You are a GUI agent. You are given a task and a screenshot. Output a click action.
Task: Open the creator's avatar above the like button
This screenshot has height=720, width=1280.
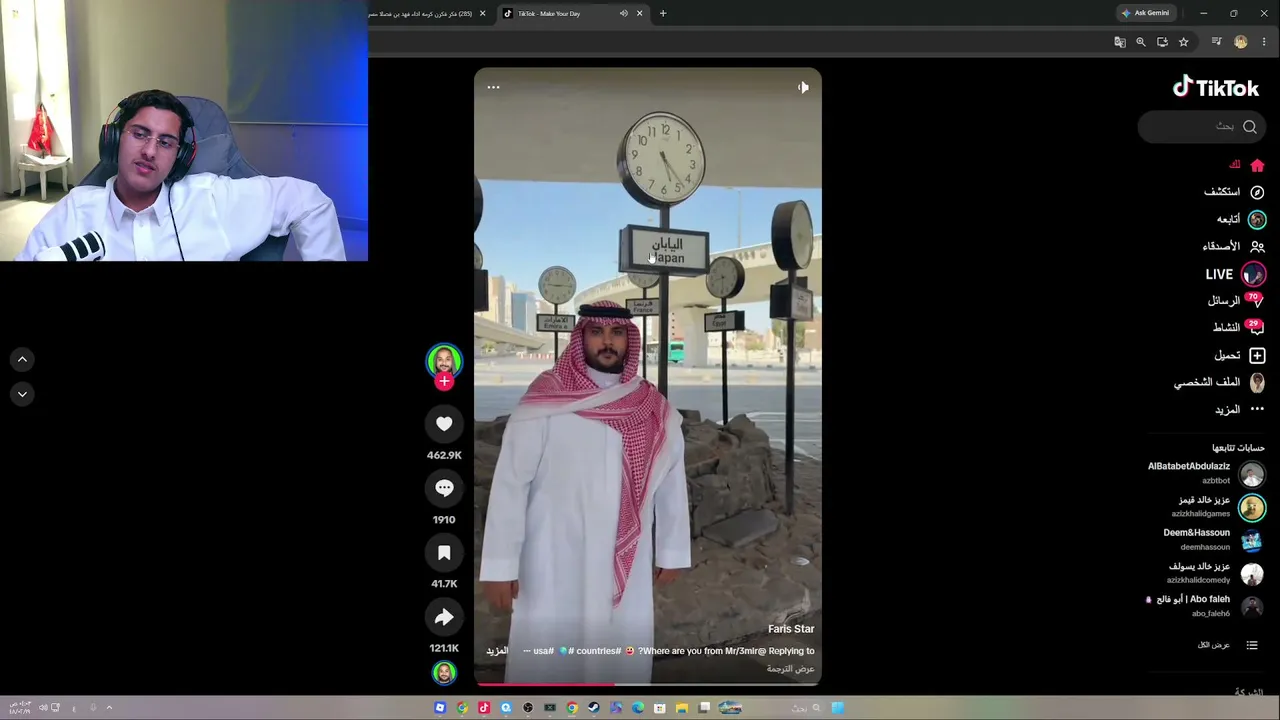(x=444, y=359)
